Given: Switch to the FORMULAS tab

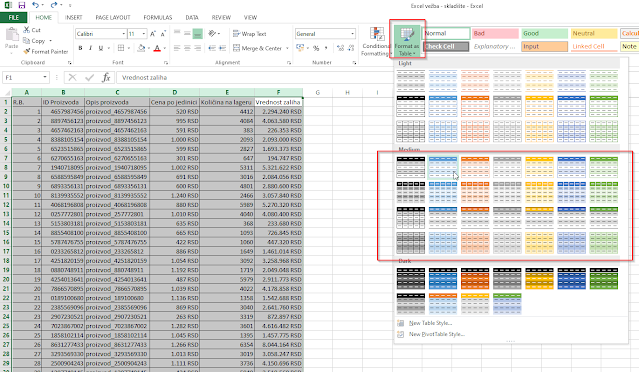Looking at the screenshot, I should pos(158,18).
